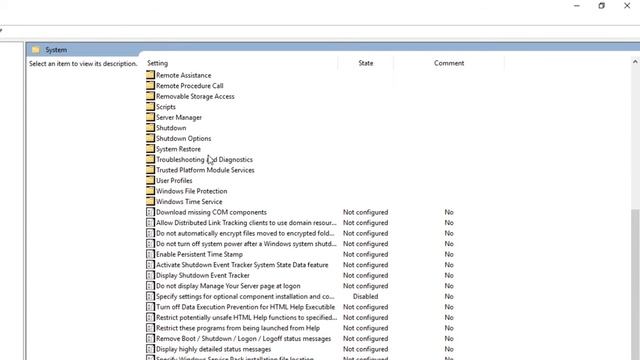Open the Windows Time Service folder icon

click(150, 202)
